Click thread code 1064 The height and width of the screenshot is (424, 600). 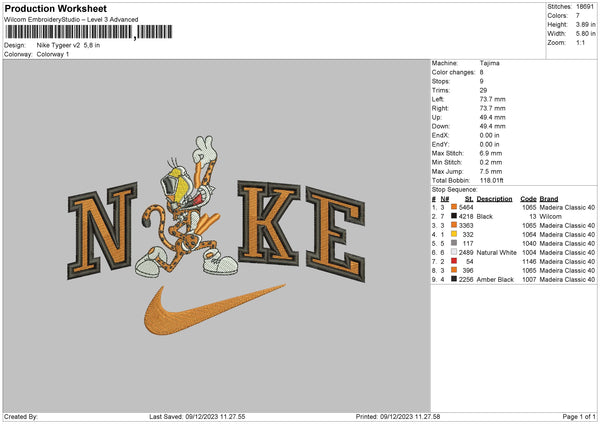529,235
